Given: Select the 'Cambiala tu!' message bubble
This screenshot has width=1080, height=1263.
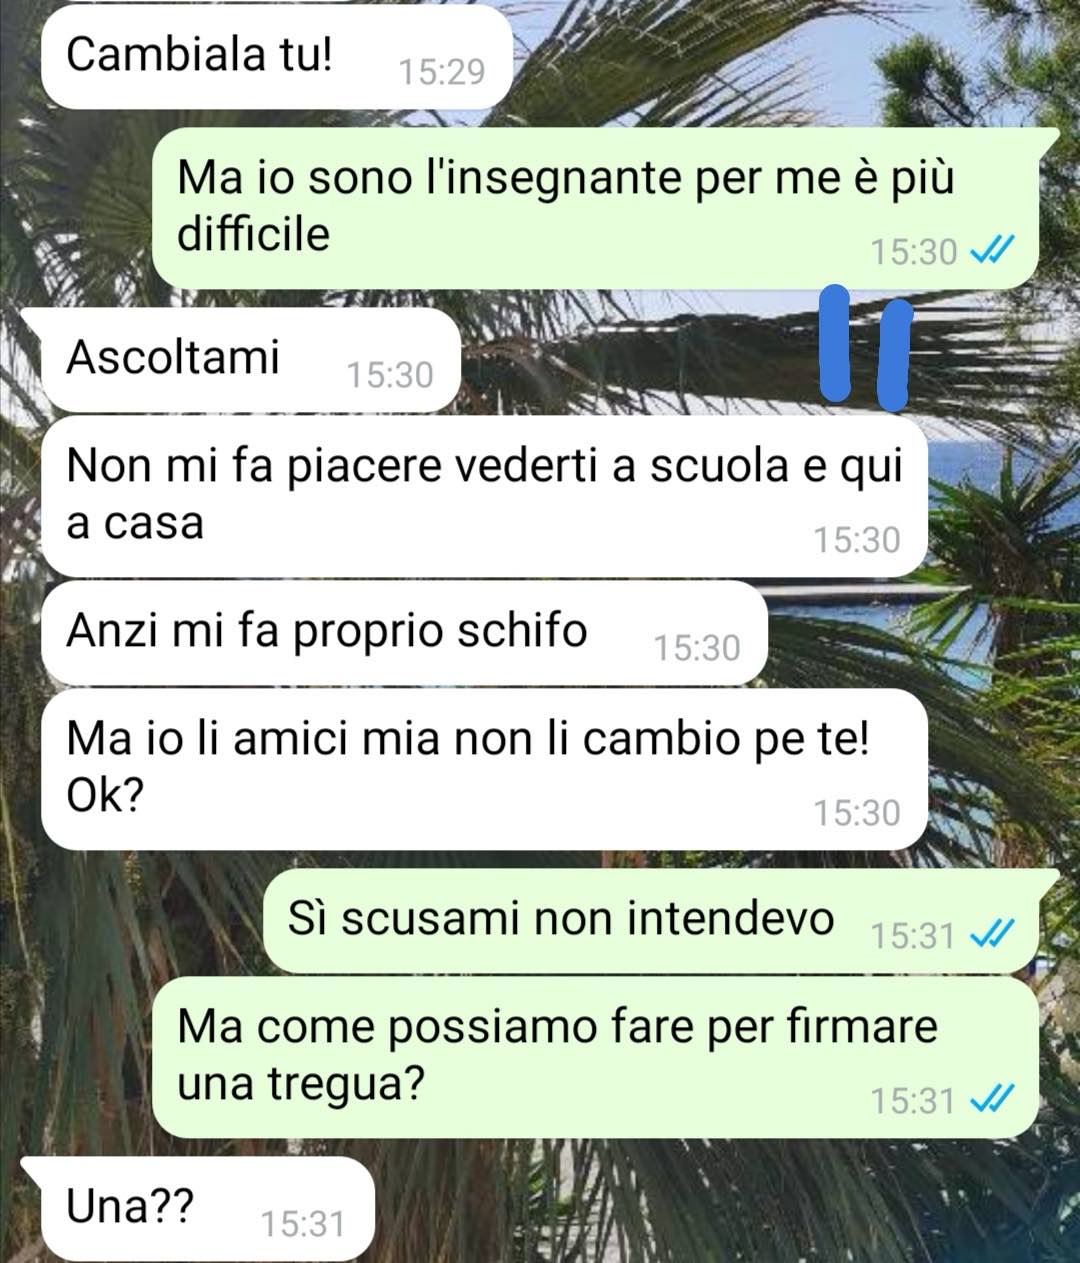Looking at the screenshot, I should 277,57.
